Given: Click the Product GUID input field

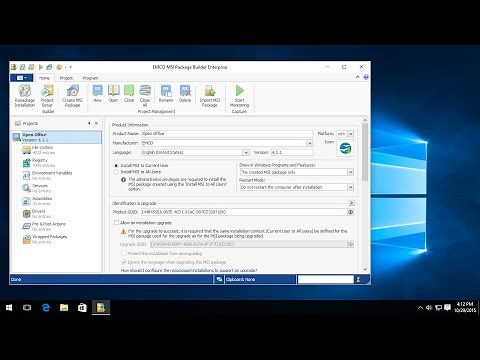Looking at the screenshot, I should (x=244, y=212).
